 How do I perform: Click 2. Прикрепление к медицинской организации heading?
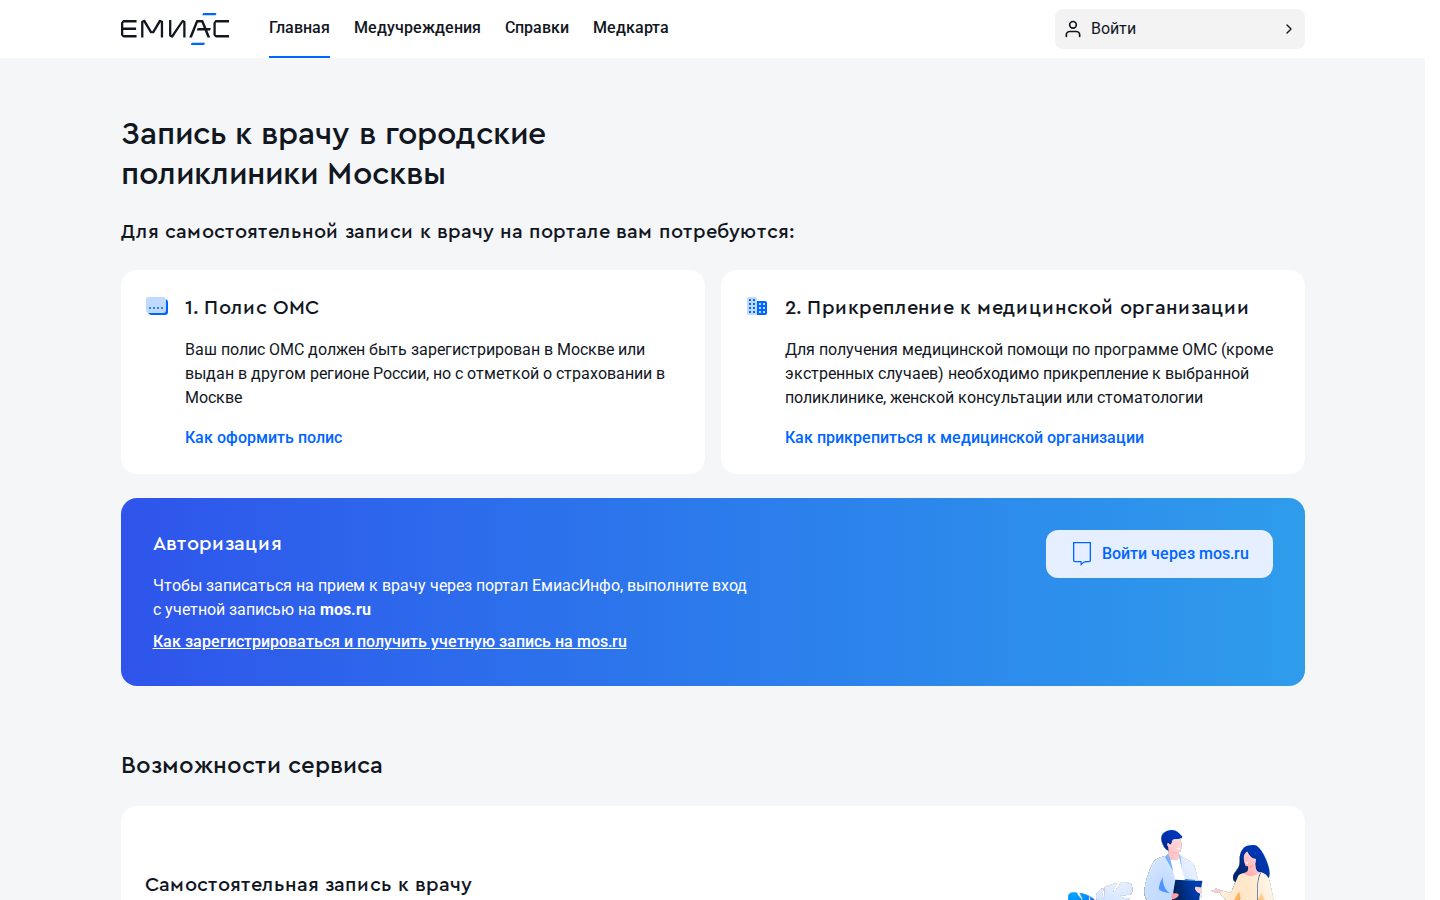1017,307
